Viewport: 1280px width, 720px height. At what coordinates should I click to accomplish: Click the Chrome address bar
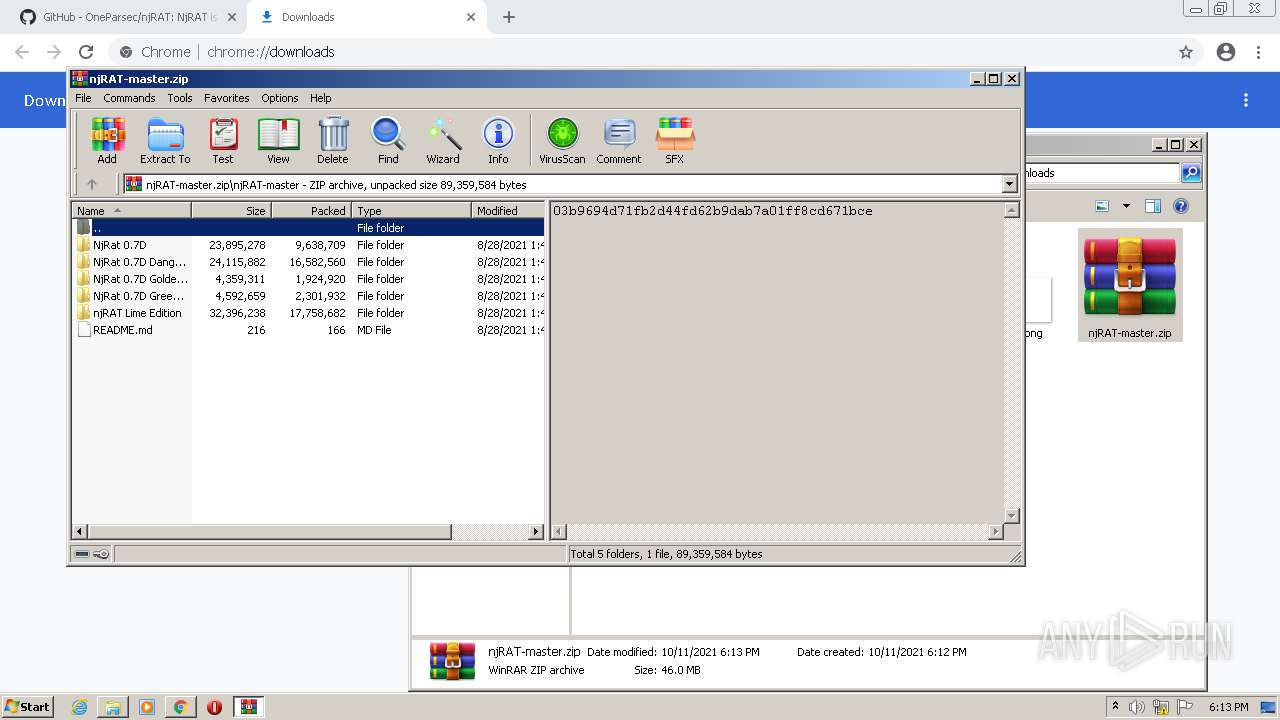click(x=640, y=52)
